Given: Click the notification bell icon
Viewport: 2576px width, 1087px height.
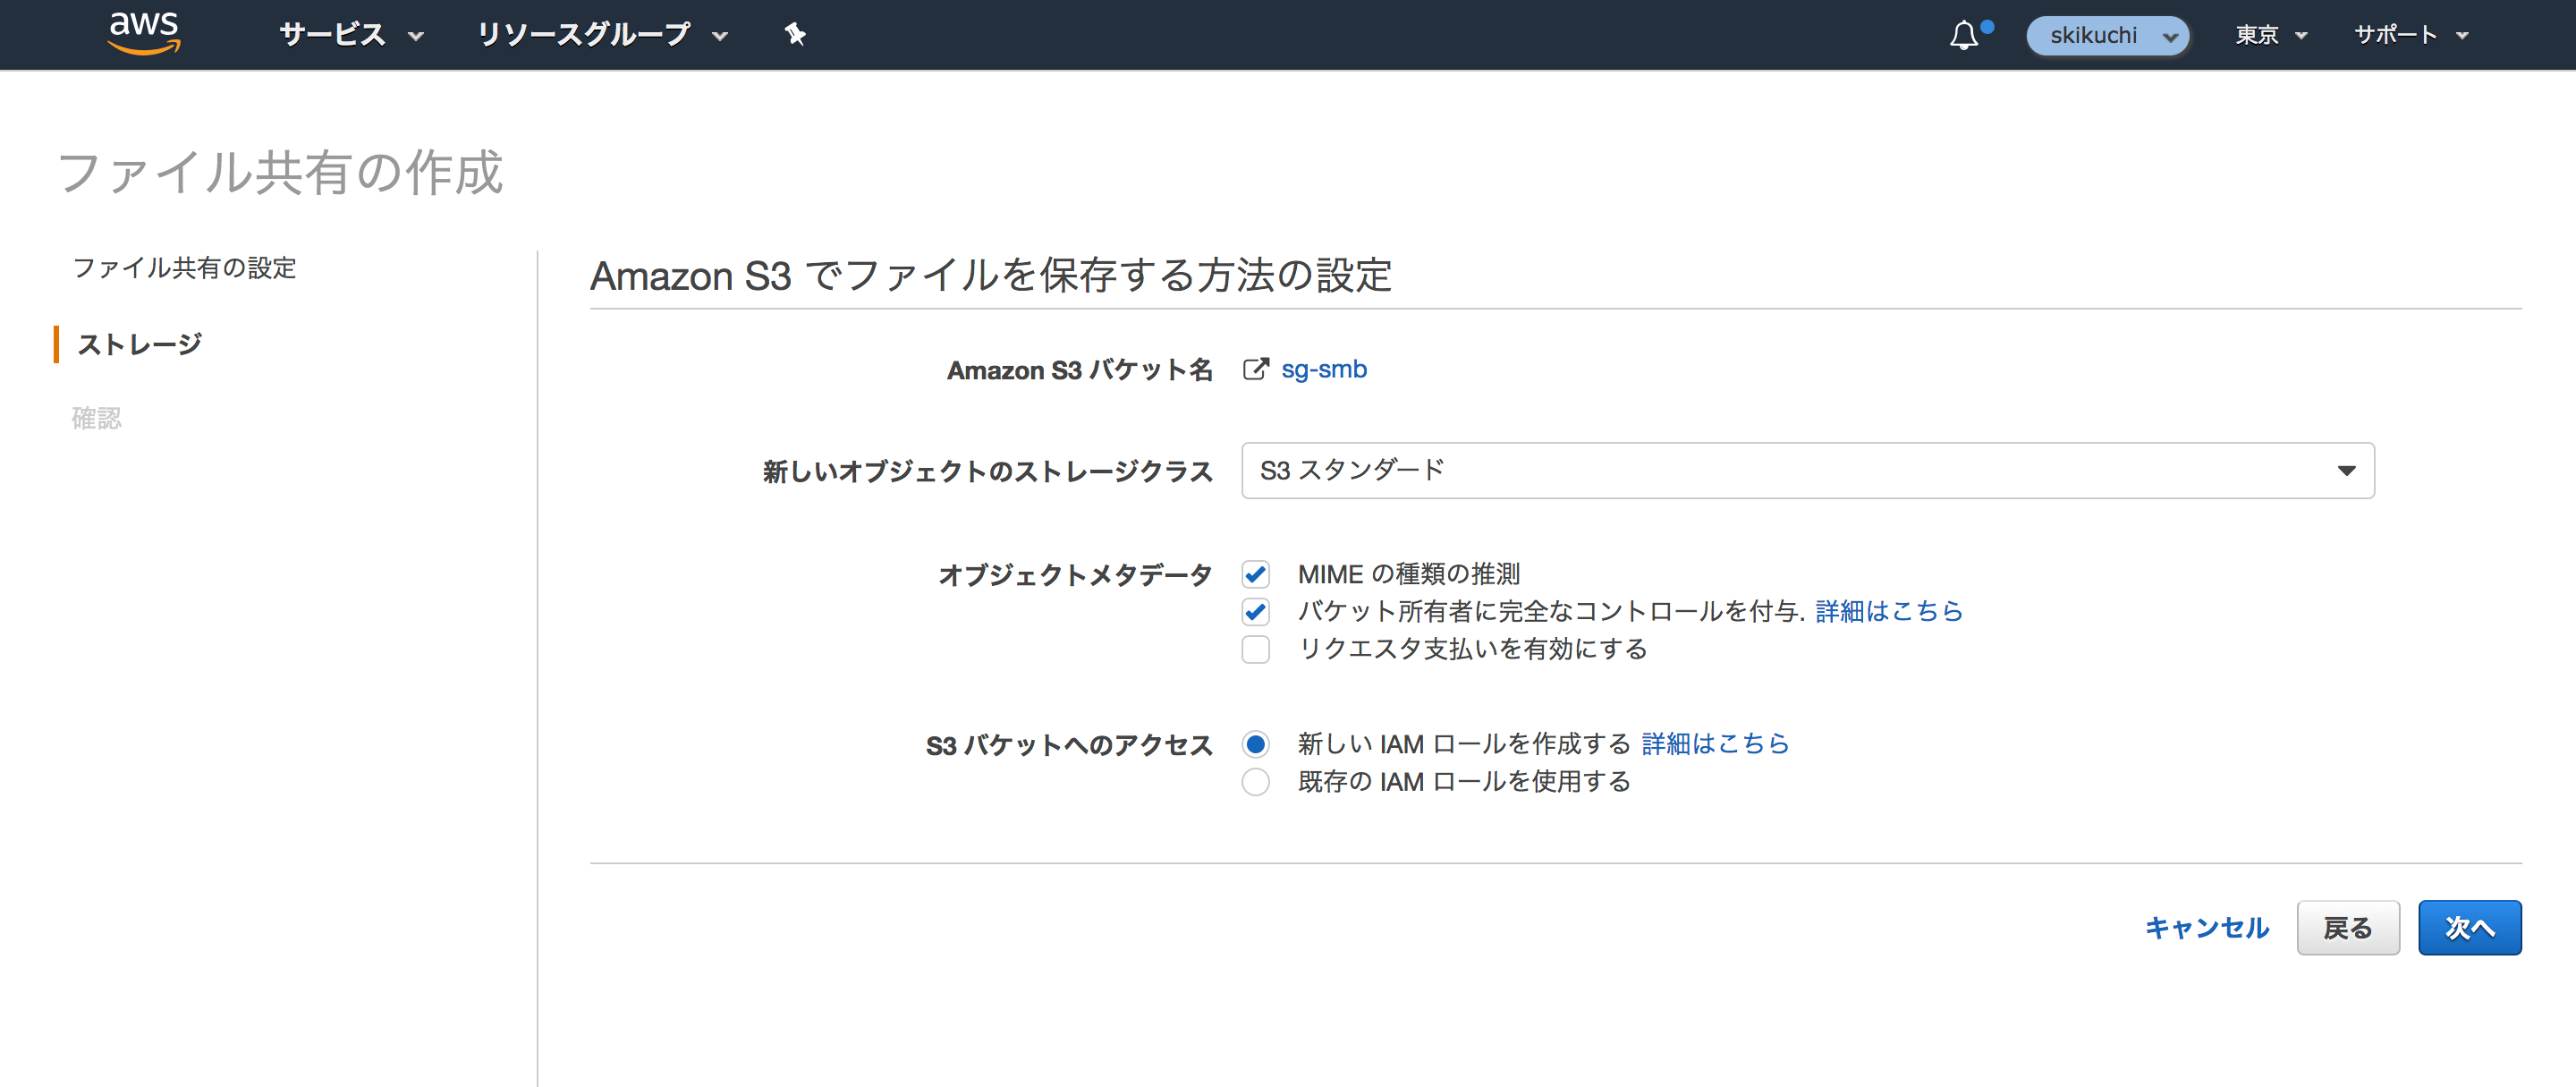Looking at the screenshot, I should (1964, 35).
